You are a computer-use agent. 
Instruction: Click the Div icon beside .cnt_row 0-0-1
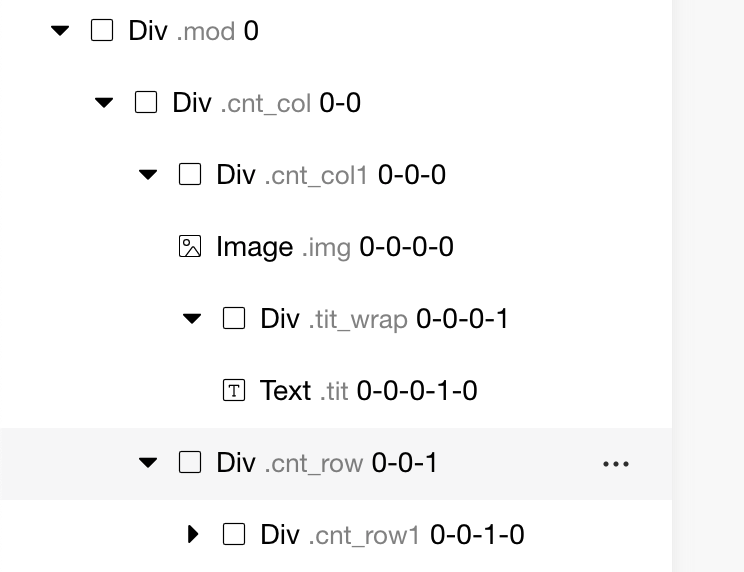190,463
